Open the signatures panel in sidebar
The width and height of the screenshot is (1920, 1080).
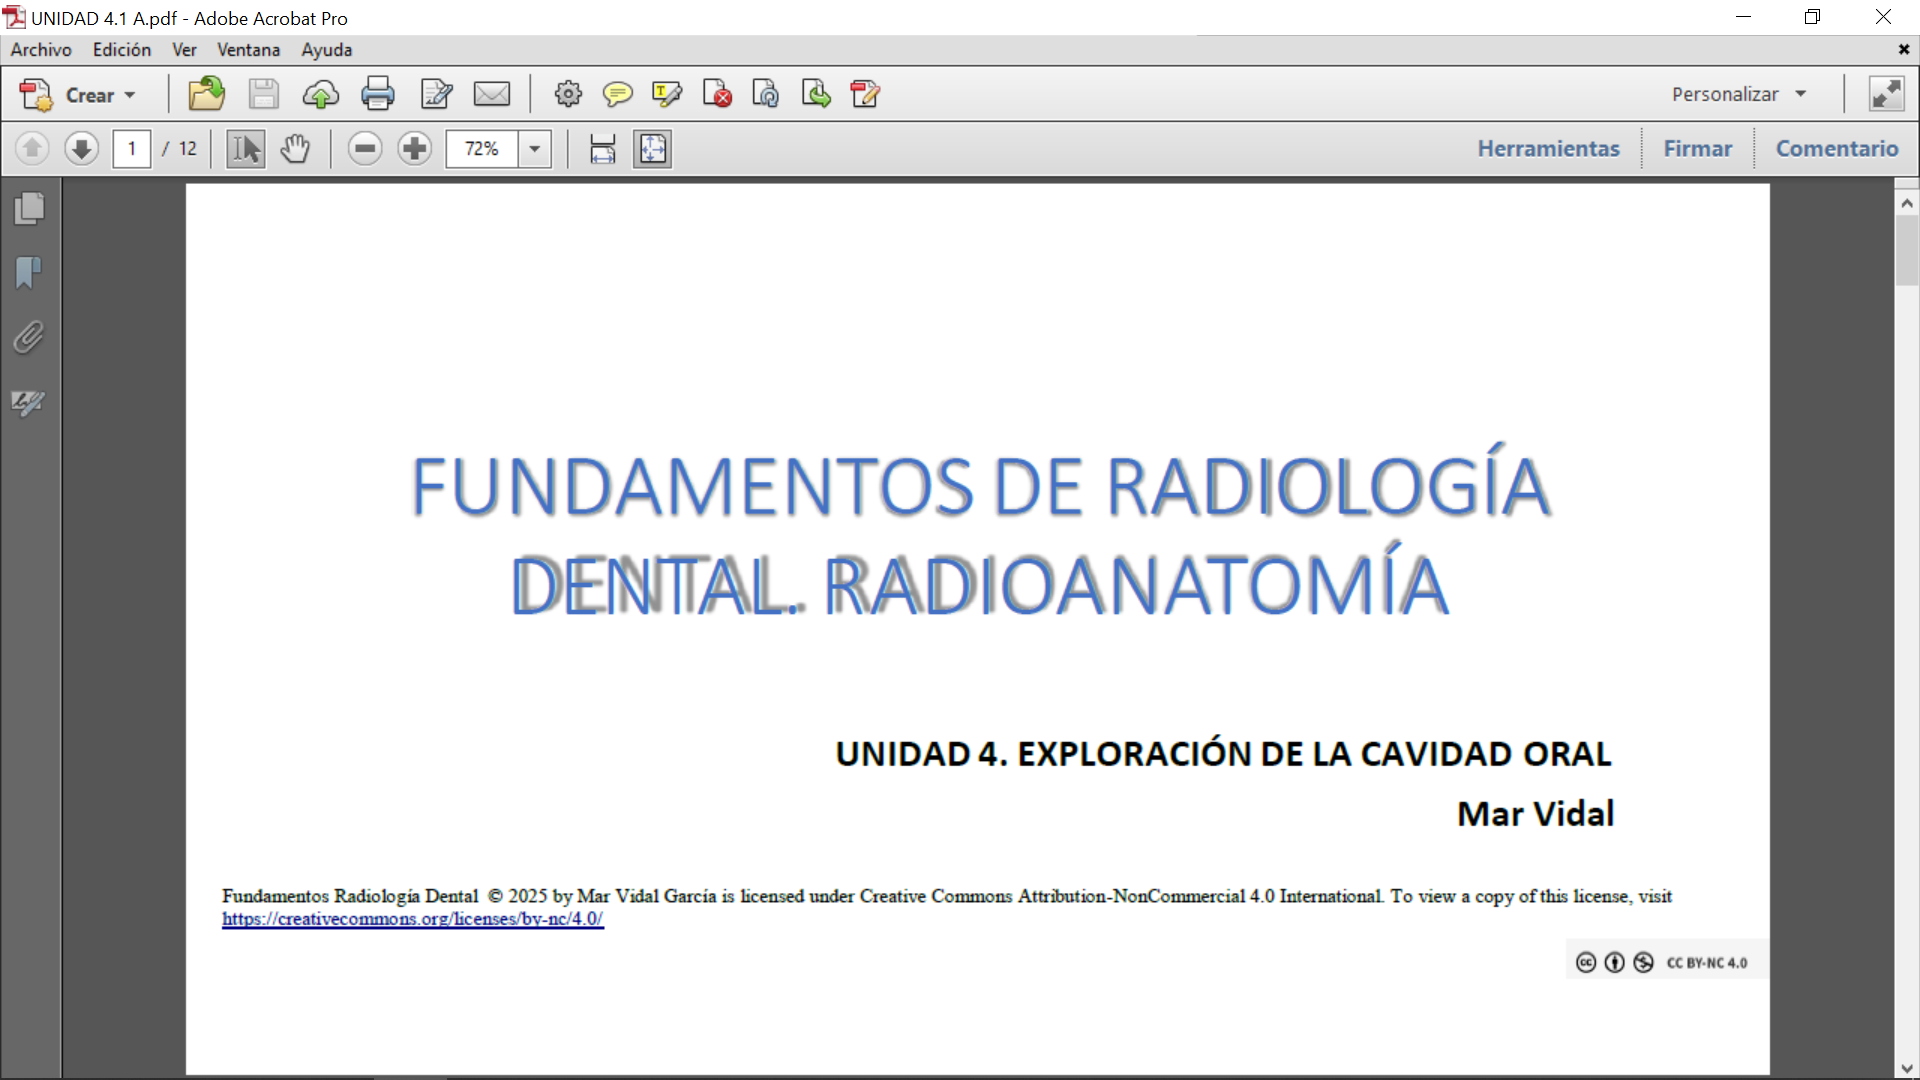(29, 403)
